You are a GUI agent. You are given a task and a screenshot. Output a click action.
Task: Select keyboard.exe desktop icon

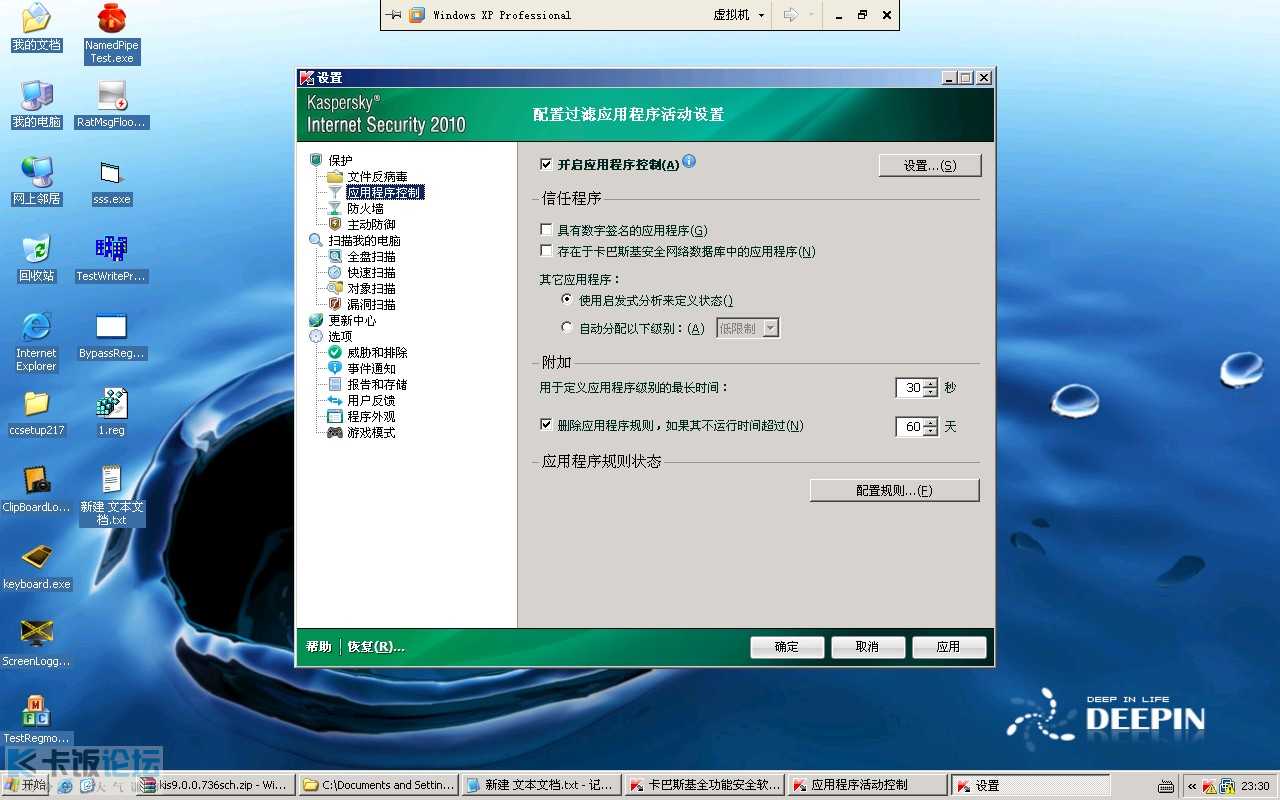click(36, 567)
